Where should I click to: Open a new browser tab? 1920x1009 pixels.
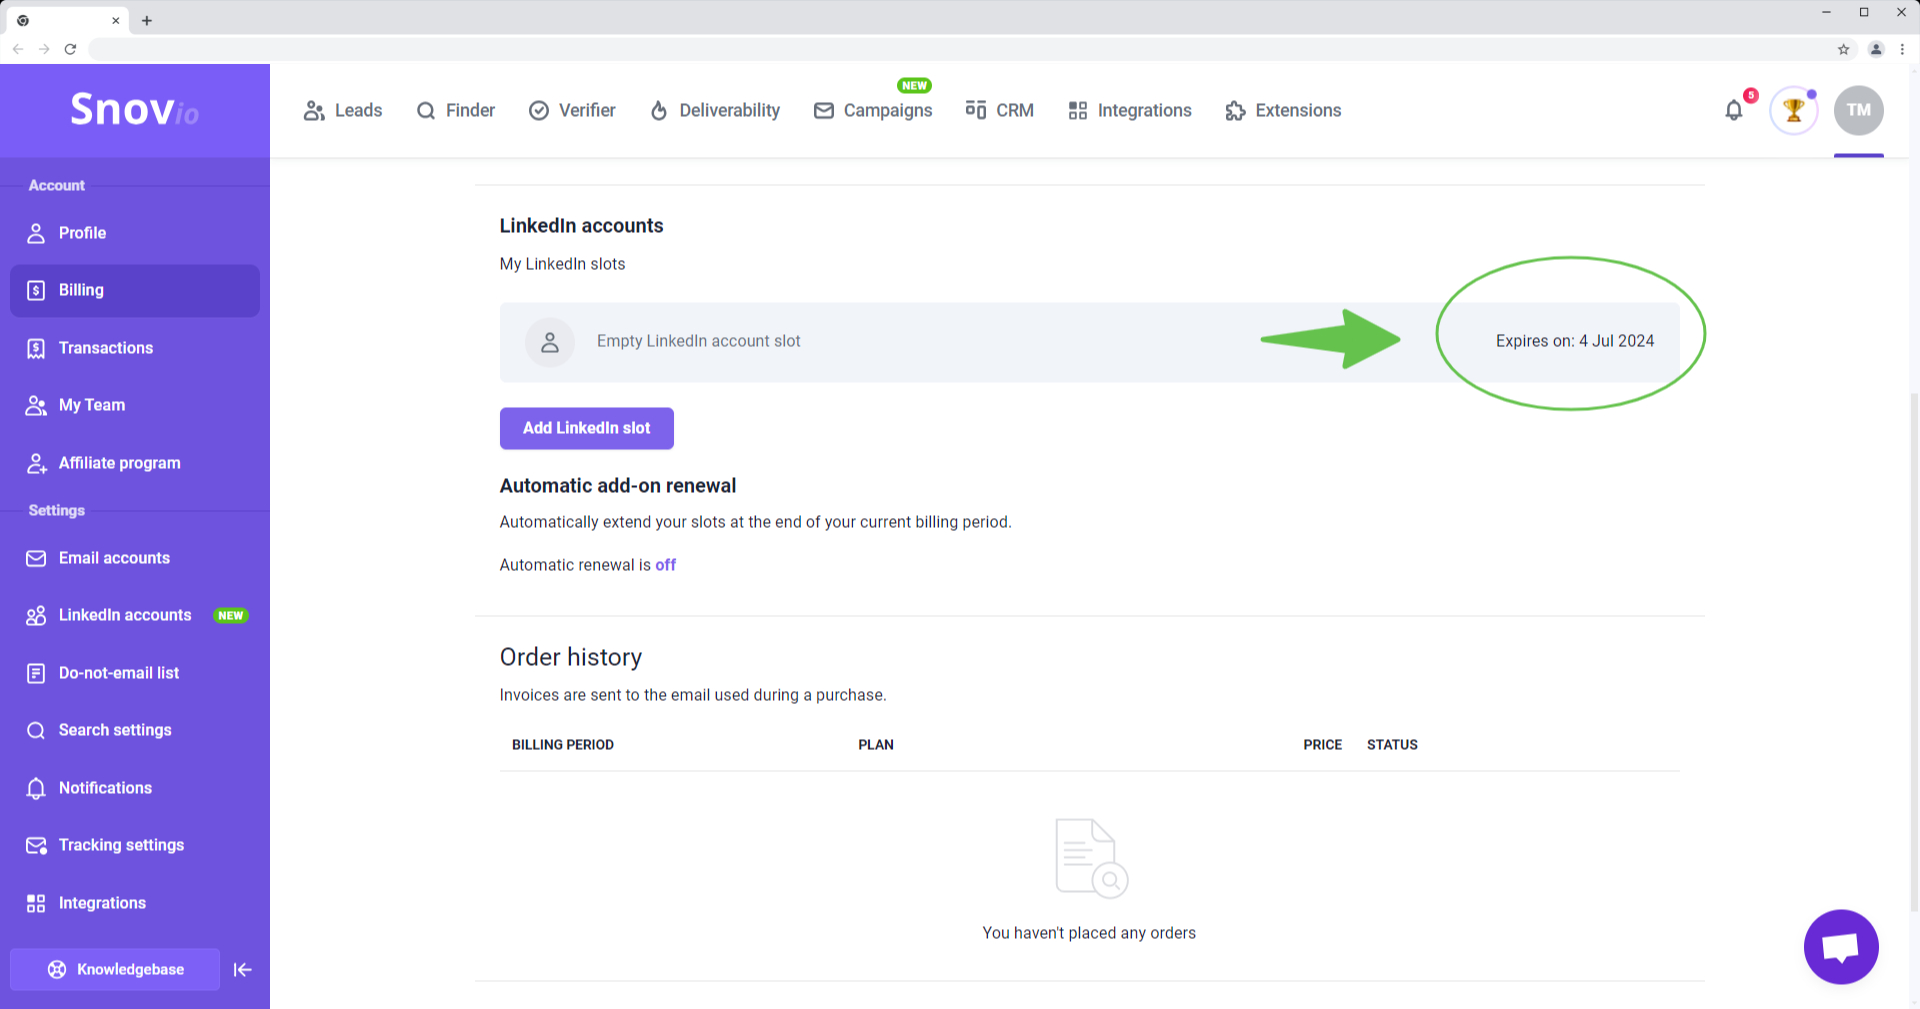[x=147, y=20]
